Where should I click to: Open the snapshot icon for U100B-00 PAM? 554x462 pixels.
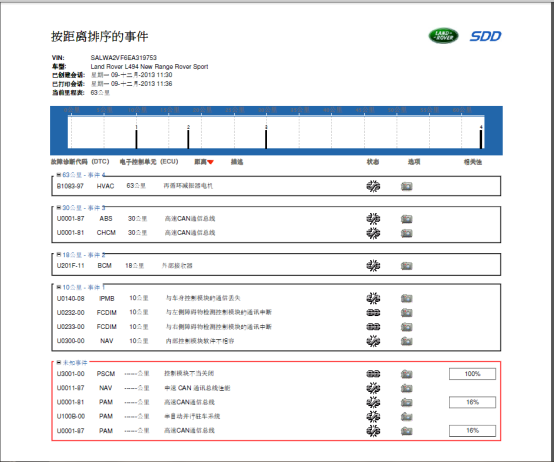tap(407, 417)
